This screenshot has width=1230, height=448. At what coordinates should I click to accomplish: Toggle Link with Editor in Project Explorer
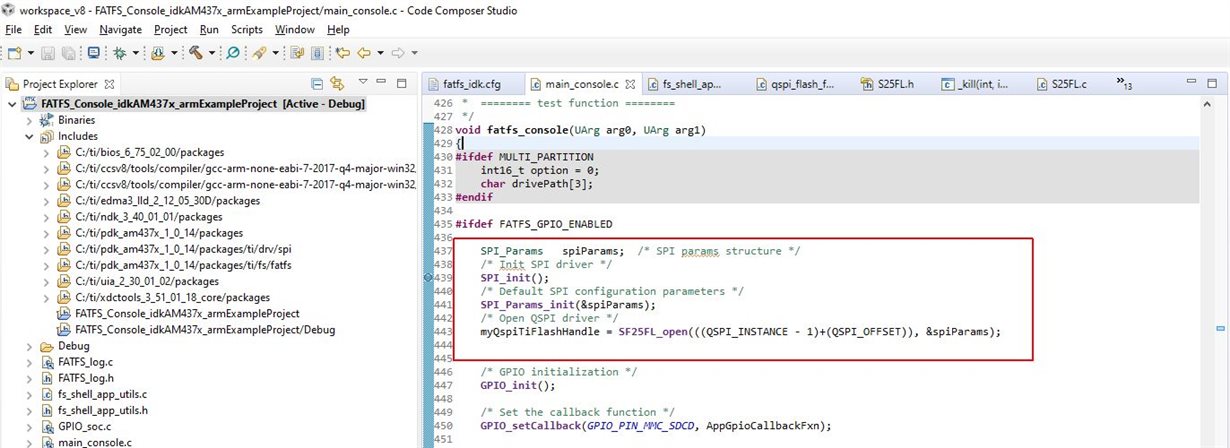point(337,84)
